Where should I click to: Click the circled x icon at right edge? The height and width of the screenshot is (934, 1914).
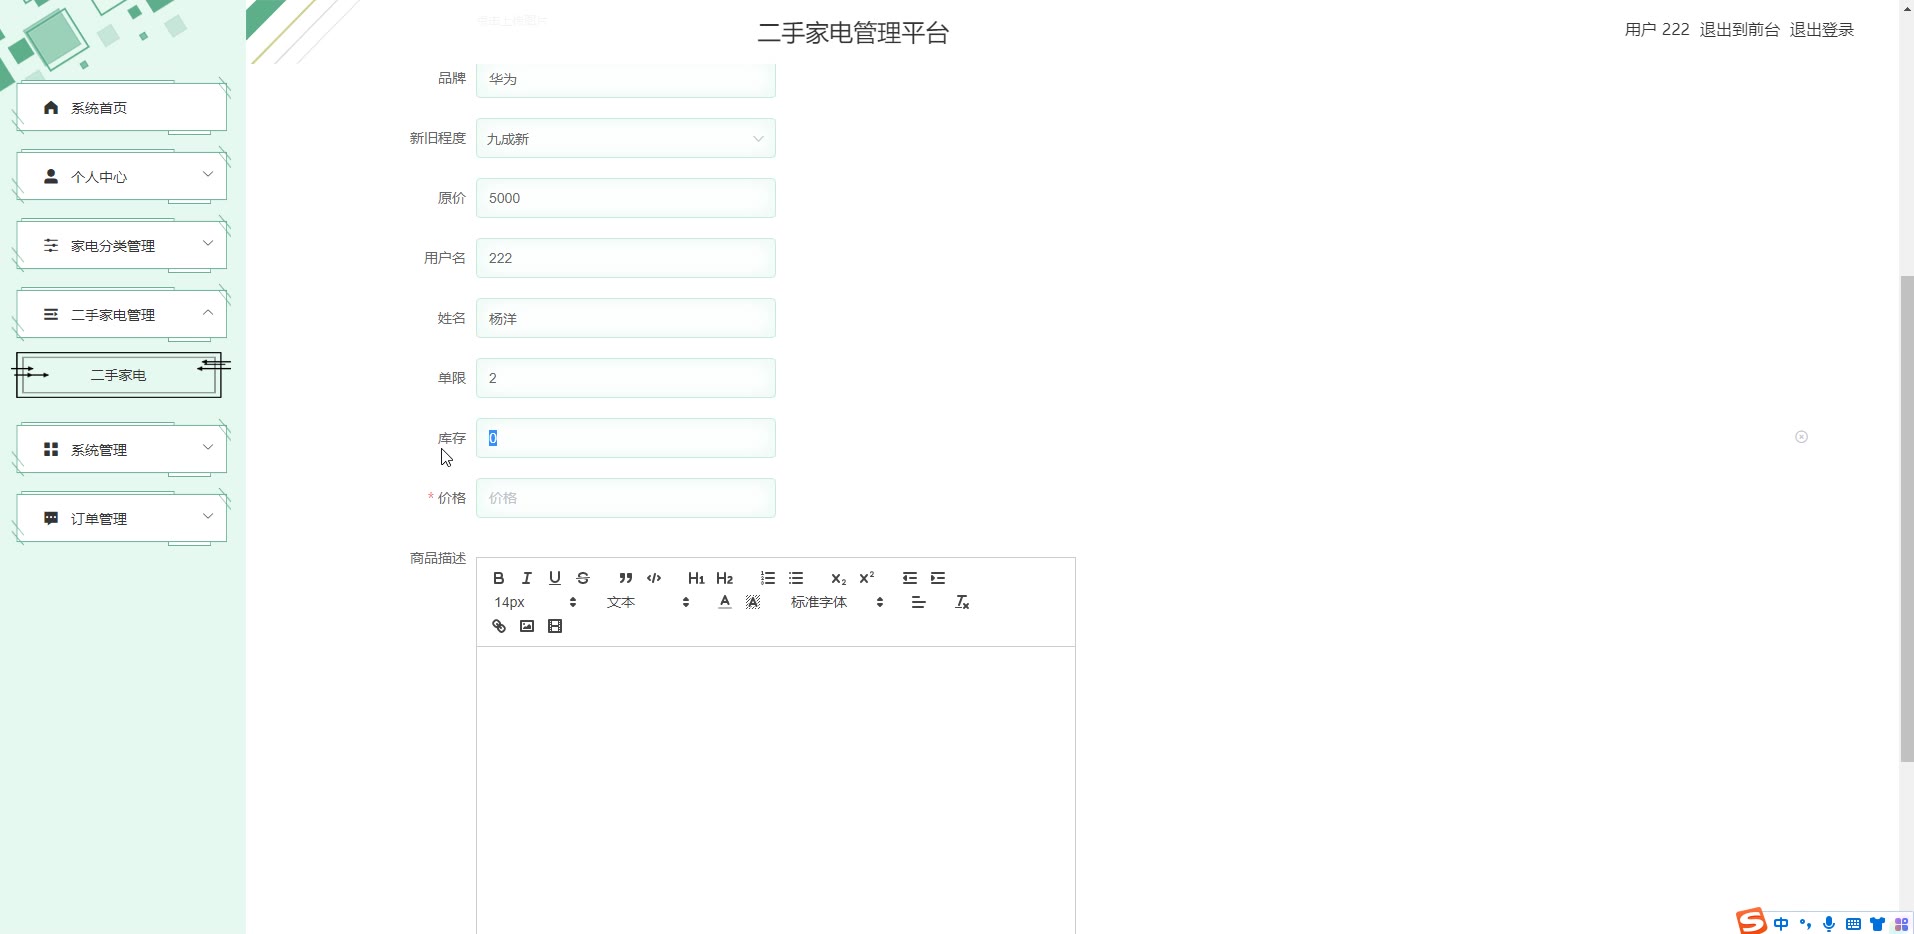pyautogui.click(x=1801, y=437)
